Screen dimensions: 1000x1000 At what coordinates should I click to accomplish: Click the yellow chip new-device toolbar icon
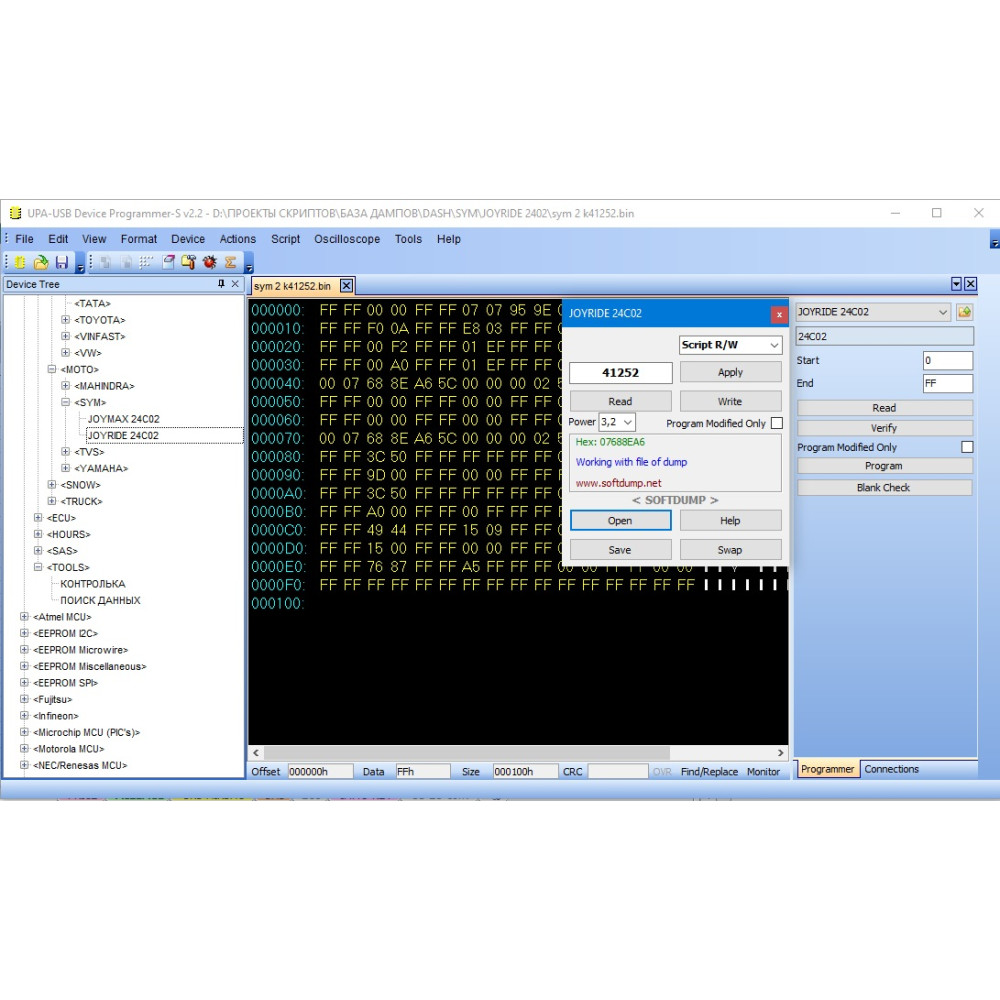[20, 262]
